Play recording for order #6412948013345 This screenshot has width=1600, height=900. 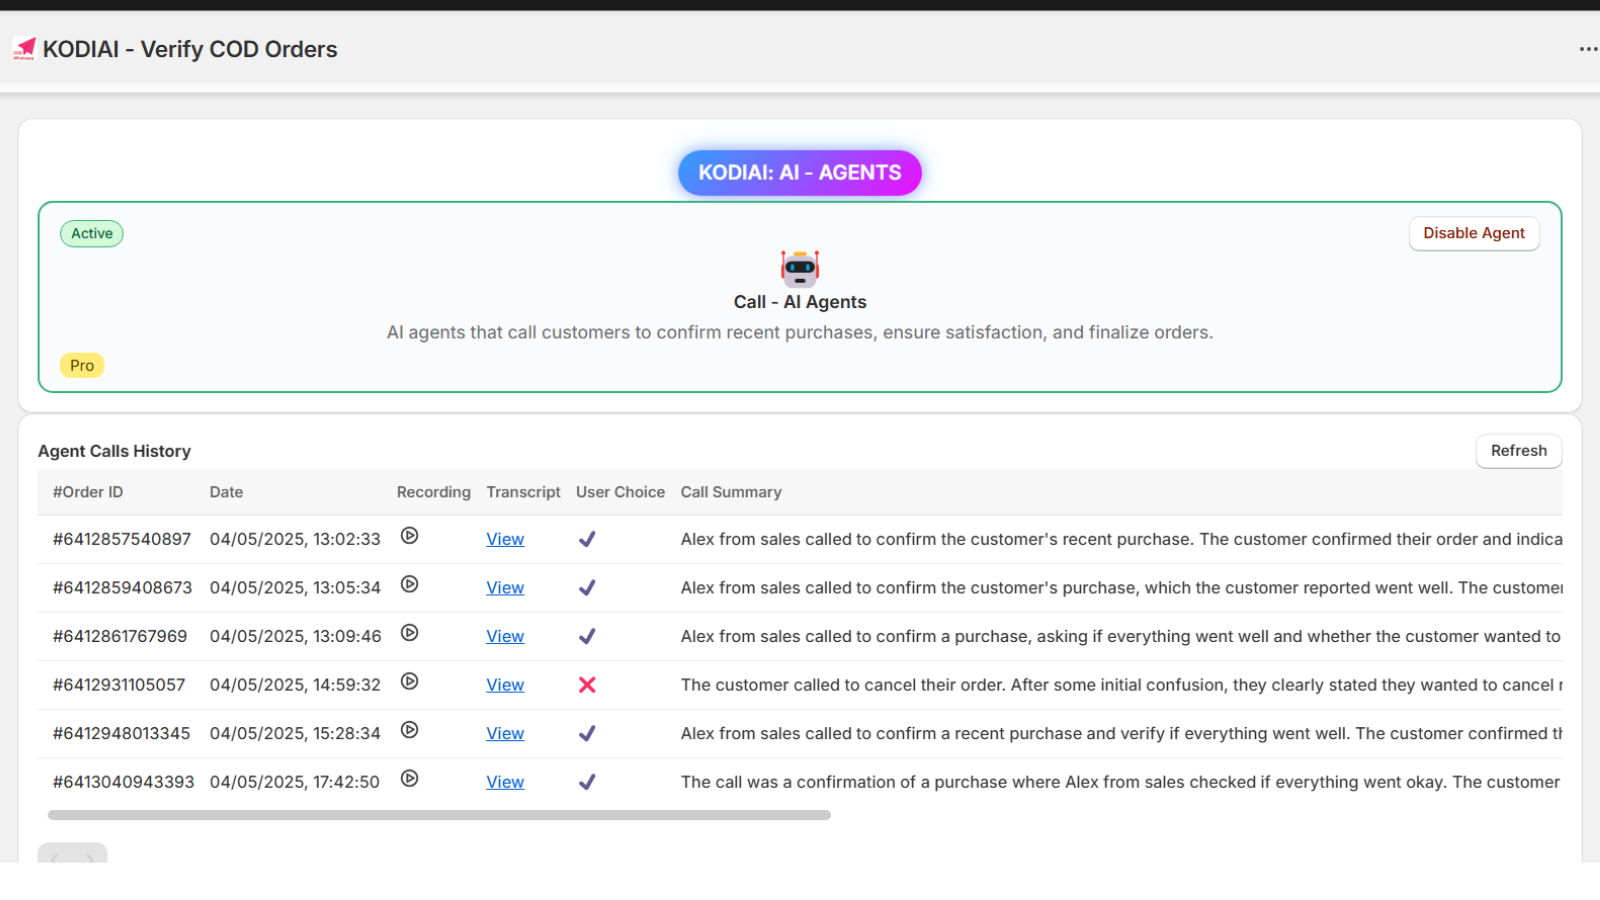[409, 730]
